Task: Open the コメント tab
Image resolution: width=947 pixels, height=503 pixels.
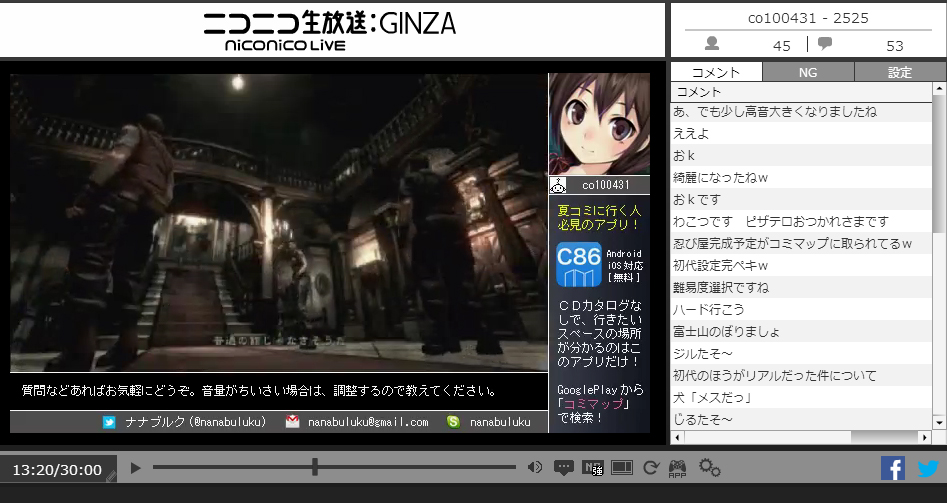Action: pyautogui.click(x=716, y=72)
